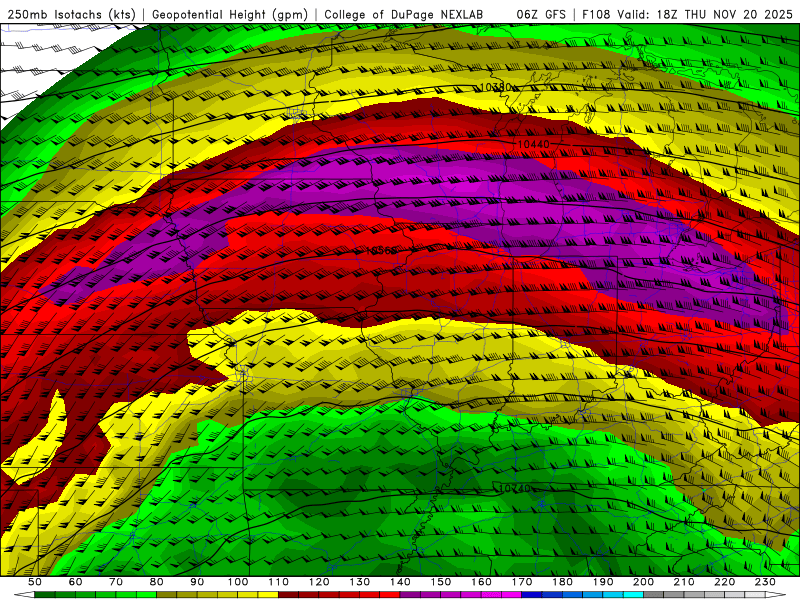Viewport: 800px width, 600px height.
Task: Click the 170 value on the color scale
Action: 522,582
